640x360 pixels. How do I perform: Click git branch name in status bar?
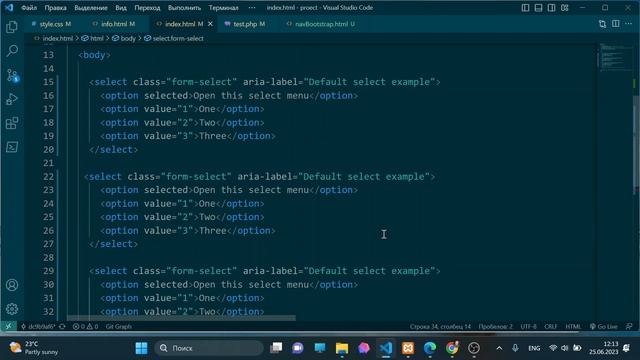[x=38, y=327]
